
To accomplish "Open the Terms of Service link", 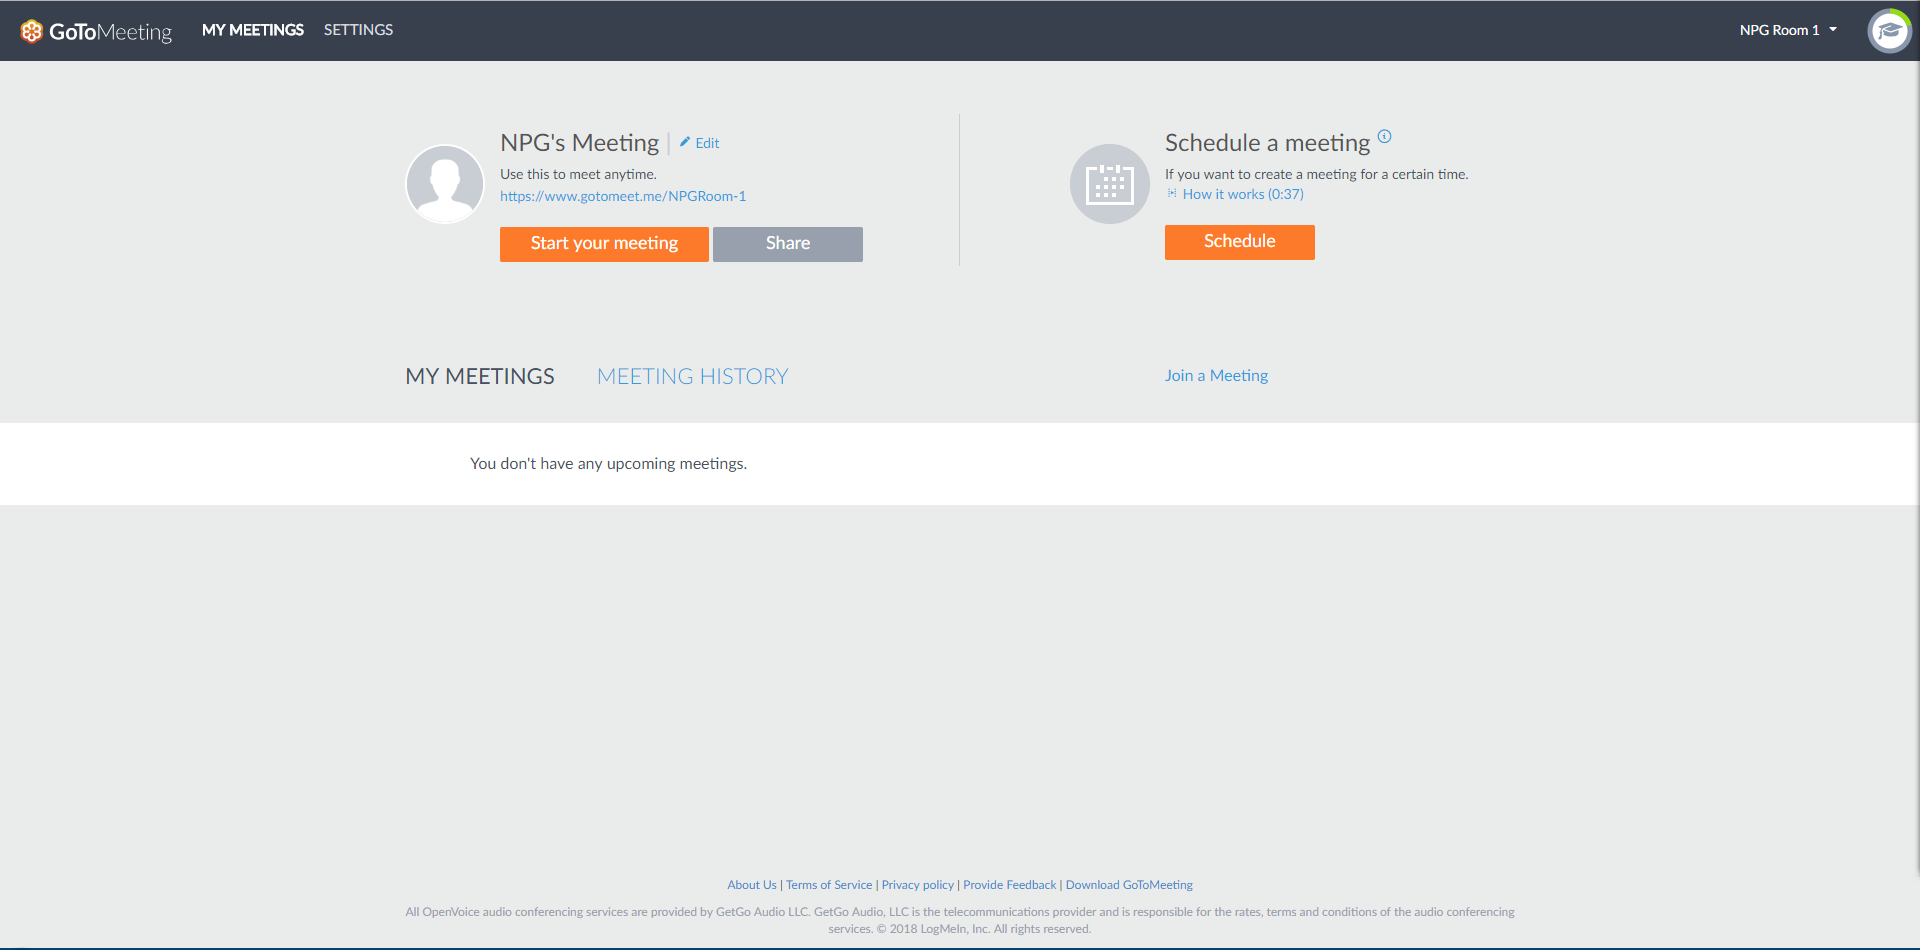I will pyautogui.click(x=829, y=885).
